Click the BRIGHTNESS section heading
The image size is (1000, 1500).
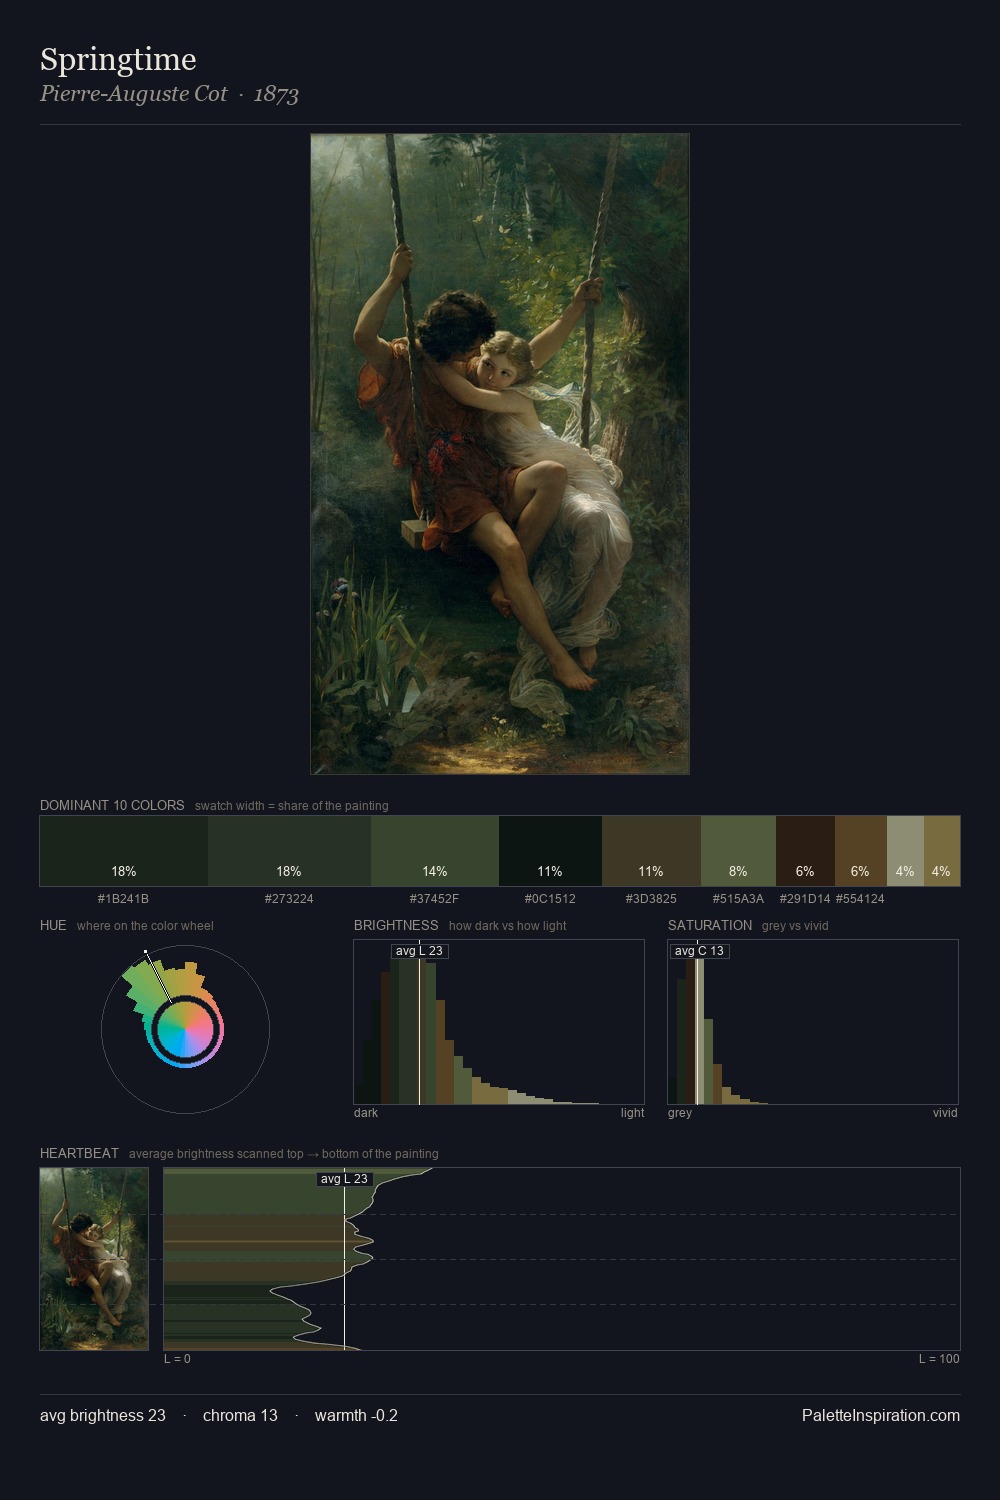click(x=396, y=925)
